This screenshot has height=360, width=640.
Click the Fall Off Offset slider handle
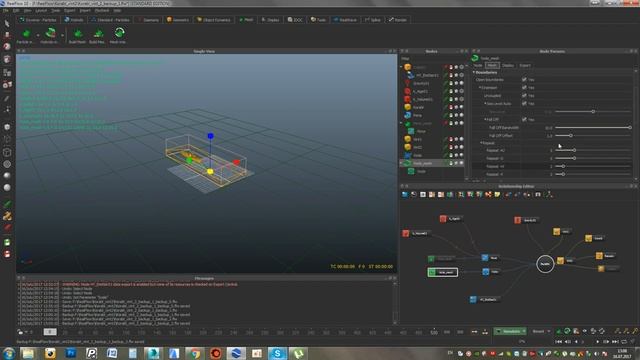571,135
